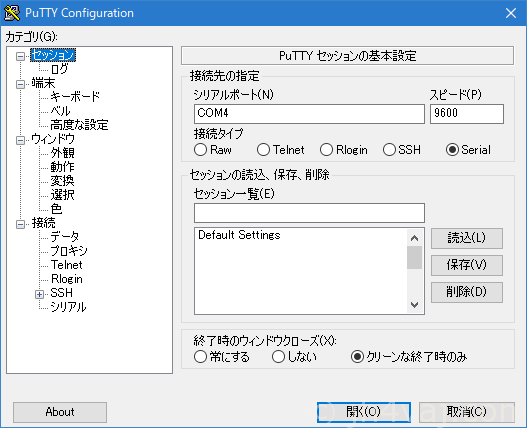The height and width of the screenshot is (428, 527).
Task: Click session list scroll down arrow
Action: click(414, 305)
